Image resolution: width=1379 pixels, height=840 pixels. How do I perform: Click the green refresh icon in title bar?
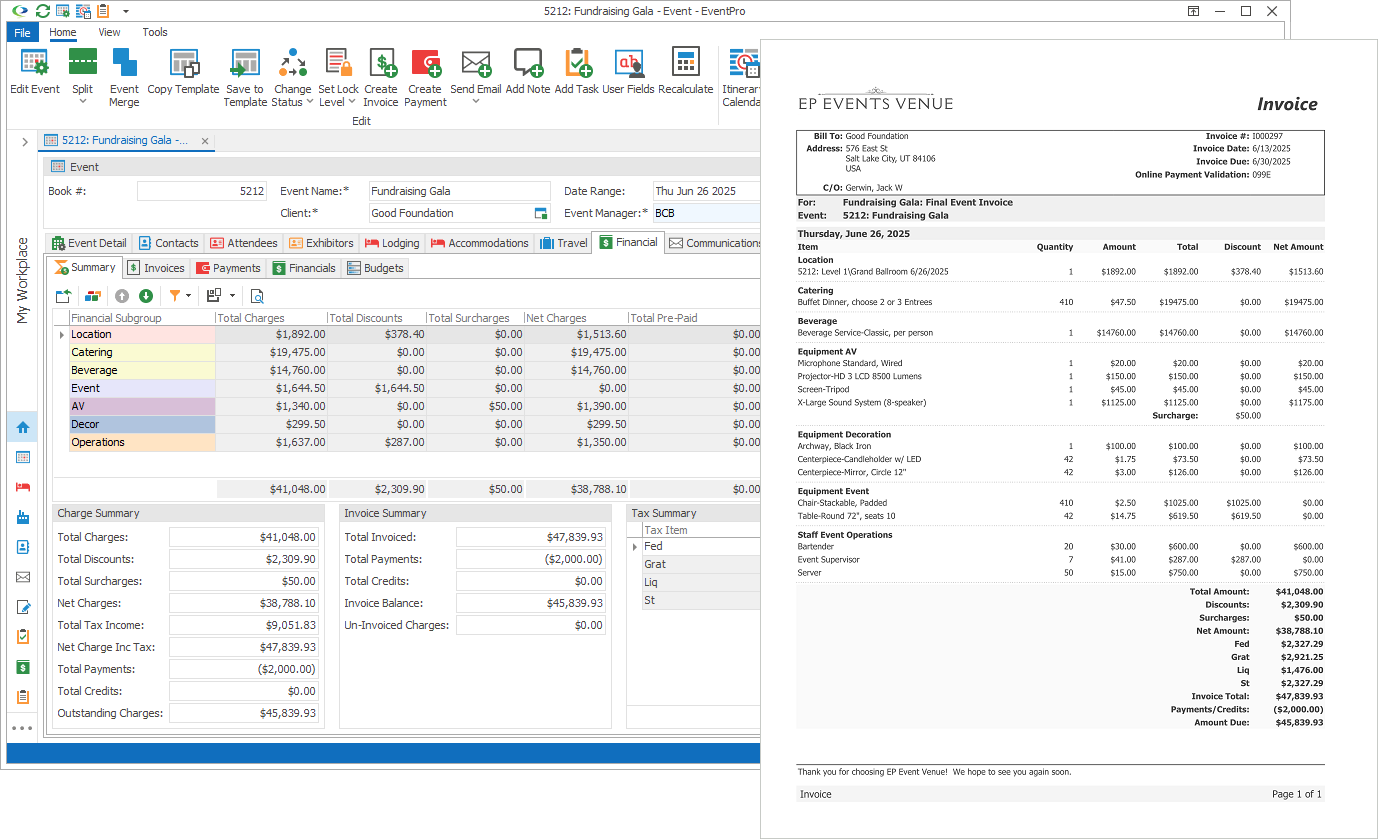[42, 11]
